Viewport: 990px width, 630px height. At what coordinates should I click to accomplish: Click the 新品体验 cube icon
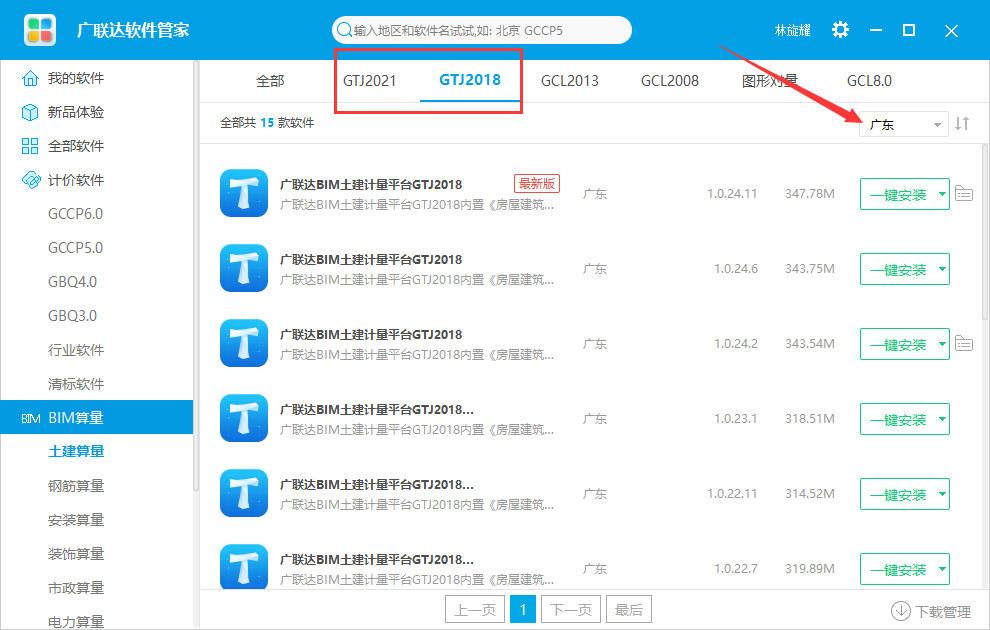30,112
